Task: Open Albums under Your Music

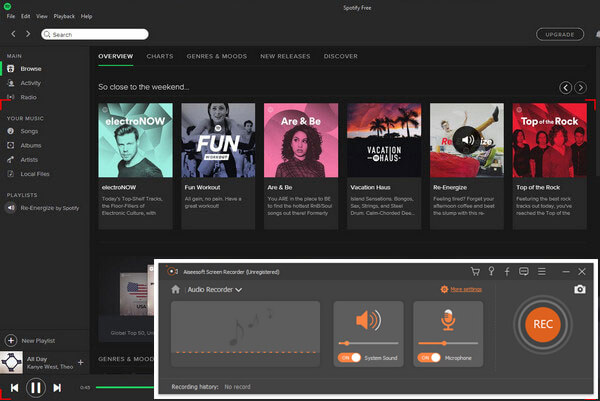Action: (x=31, y=145)
